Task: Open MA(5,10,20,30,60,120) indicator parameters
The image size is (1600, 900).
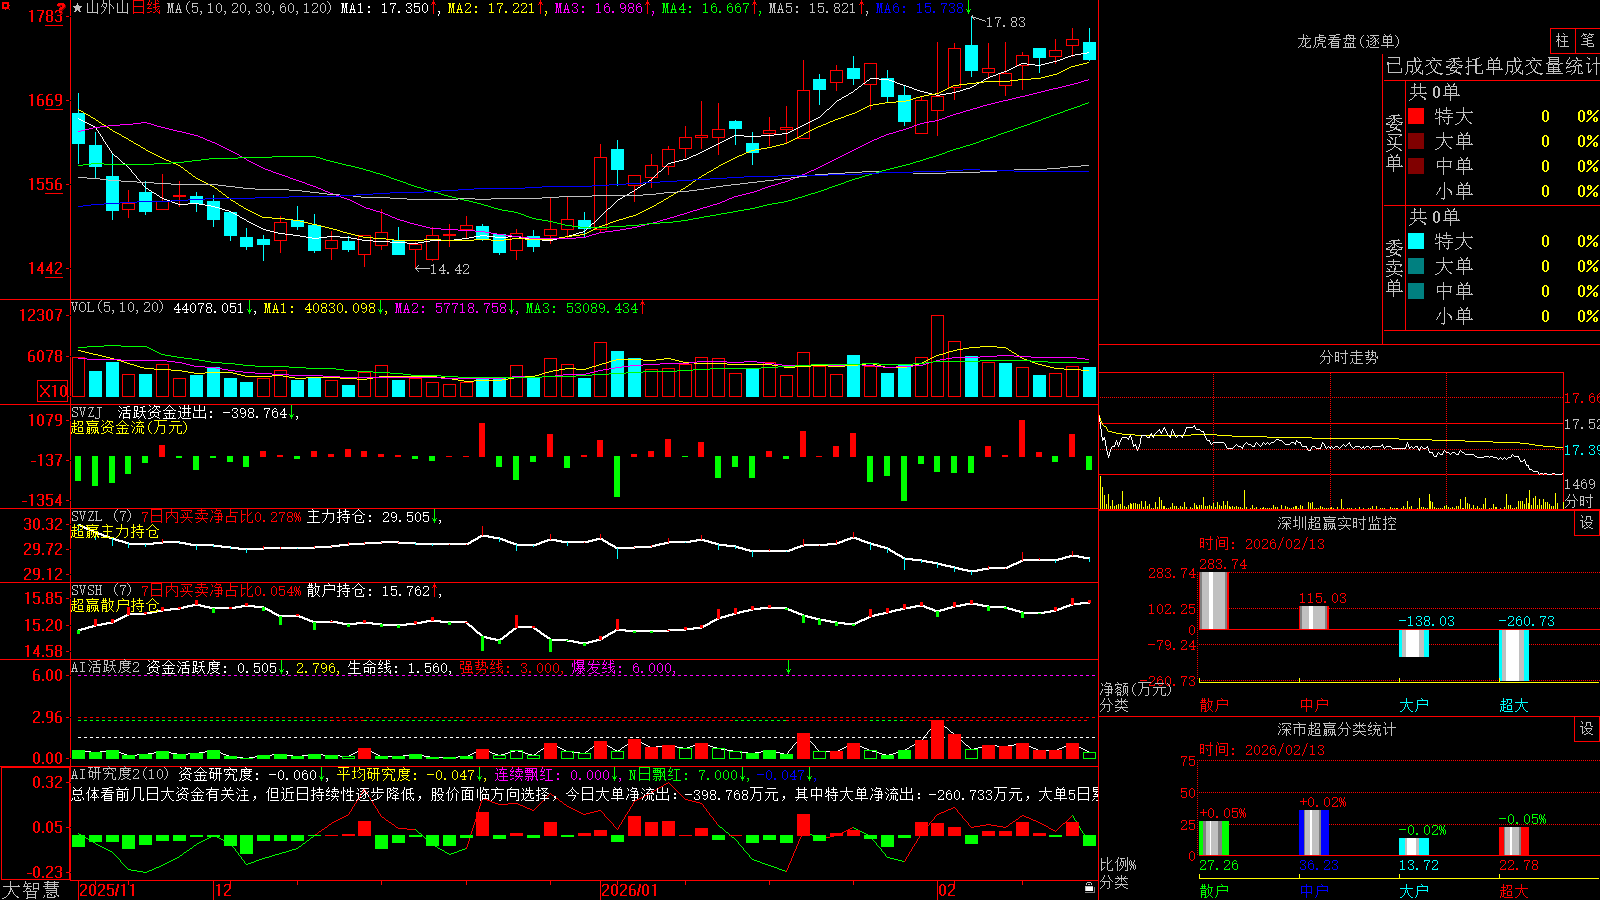Action: (249, 8)
